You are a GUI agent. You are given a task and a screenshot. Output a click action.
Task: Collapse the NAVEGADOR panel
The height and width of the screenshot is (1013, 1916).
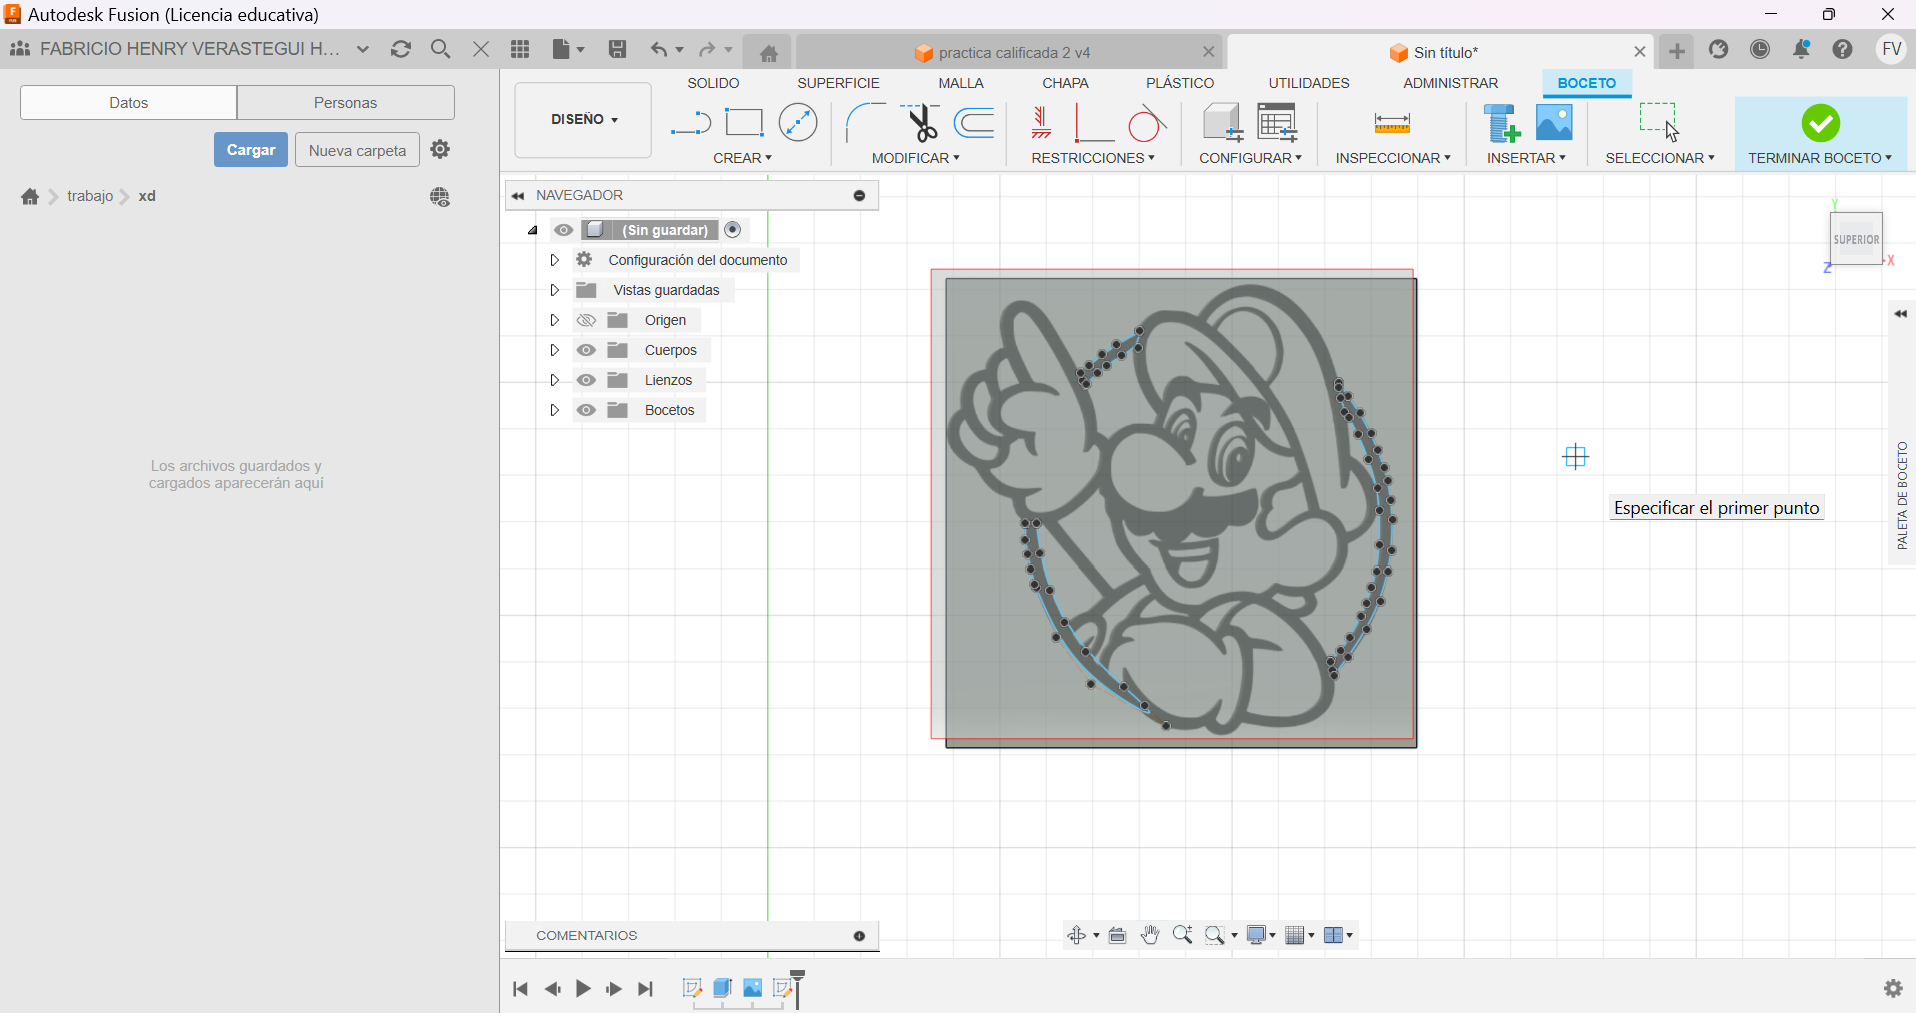(x=518, y=196)
